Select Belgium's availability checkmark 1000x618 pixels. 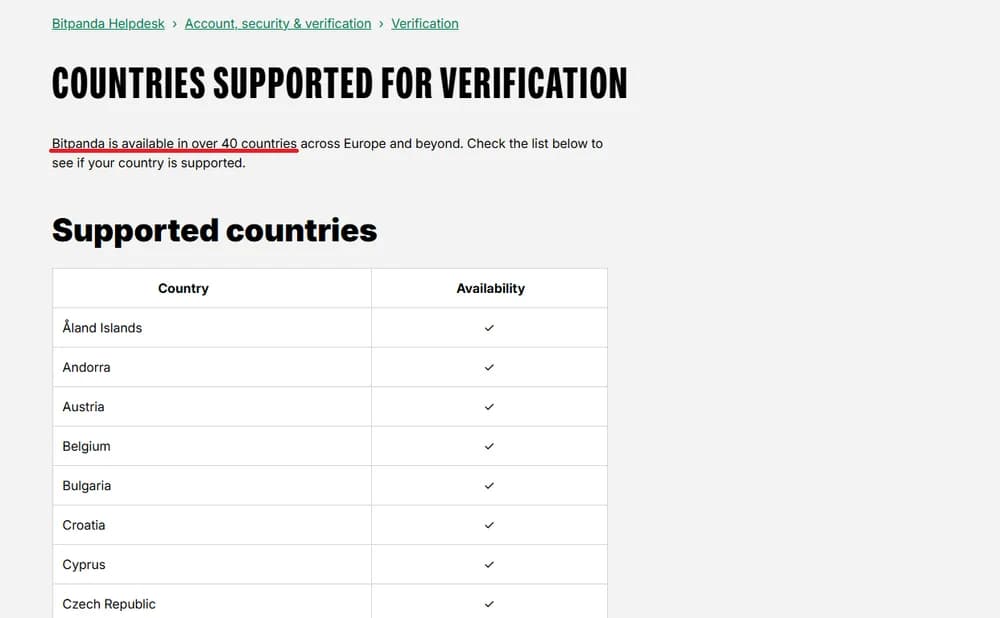pos(489,446)
